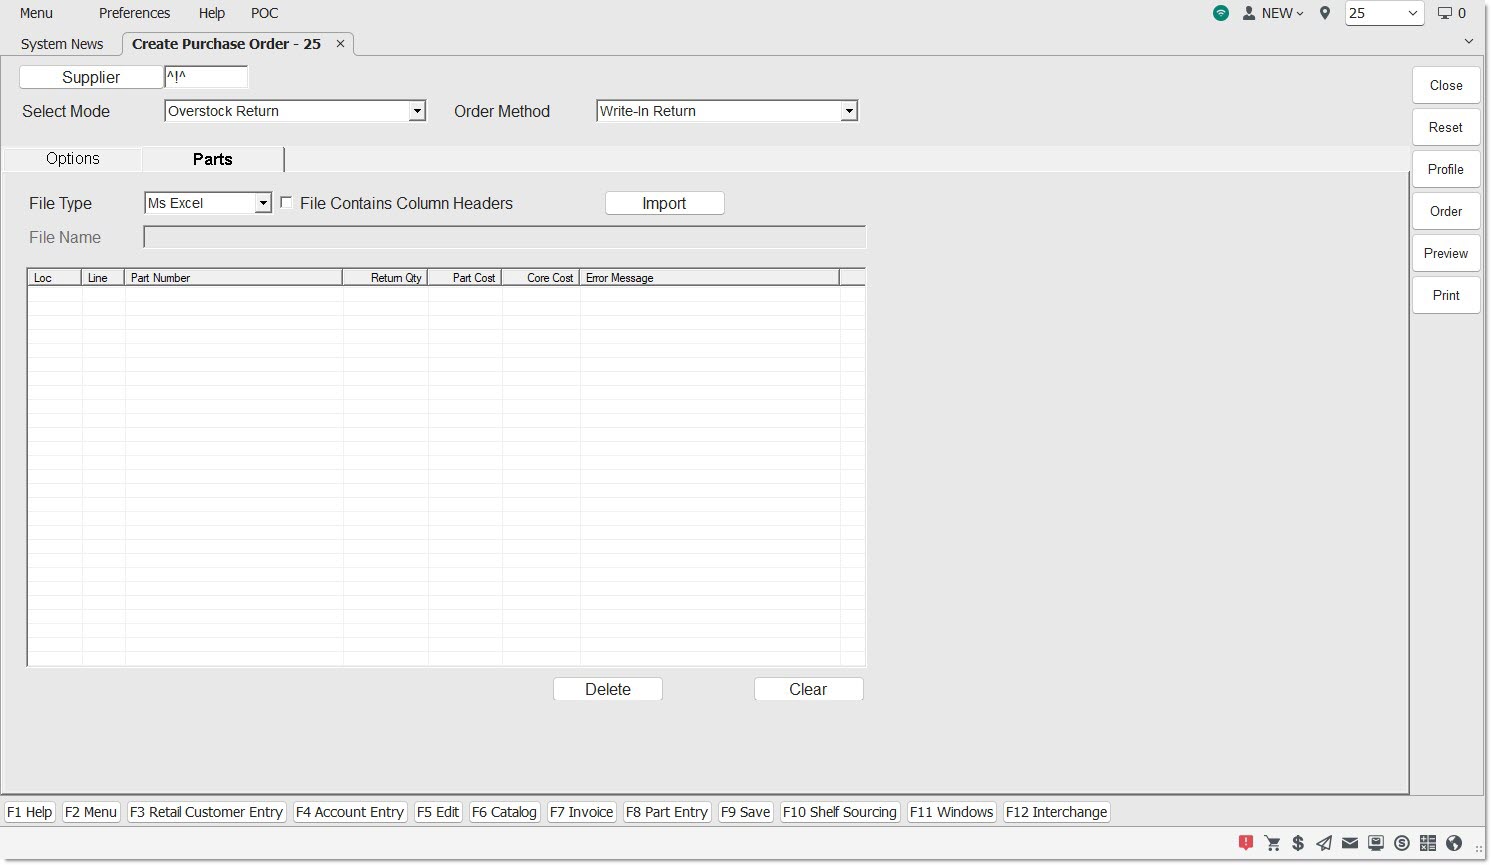The width and height of the screenshot is (1491, 865).
Task: Expand the Select Mode dropdown
Action: pyautogui.click(x=417, y=112)
